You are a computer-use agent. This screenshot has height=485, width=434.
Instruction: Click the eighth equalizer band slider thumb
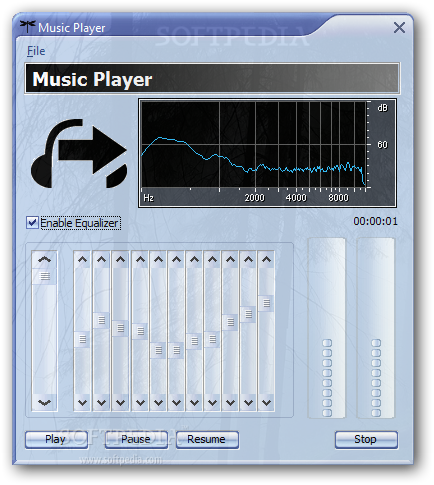coord(212,339)
